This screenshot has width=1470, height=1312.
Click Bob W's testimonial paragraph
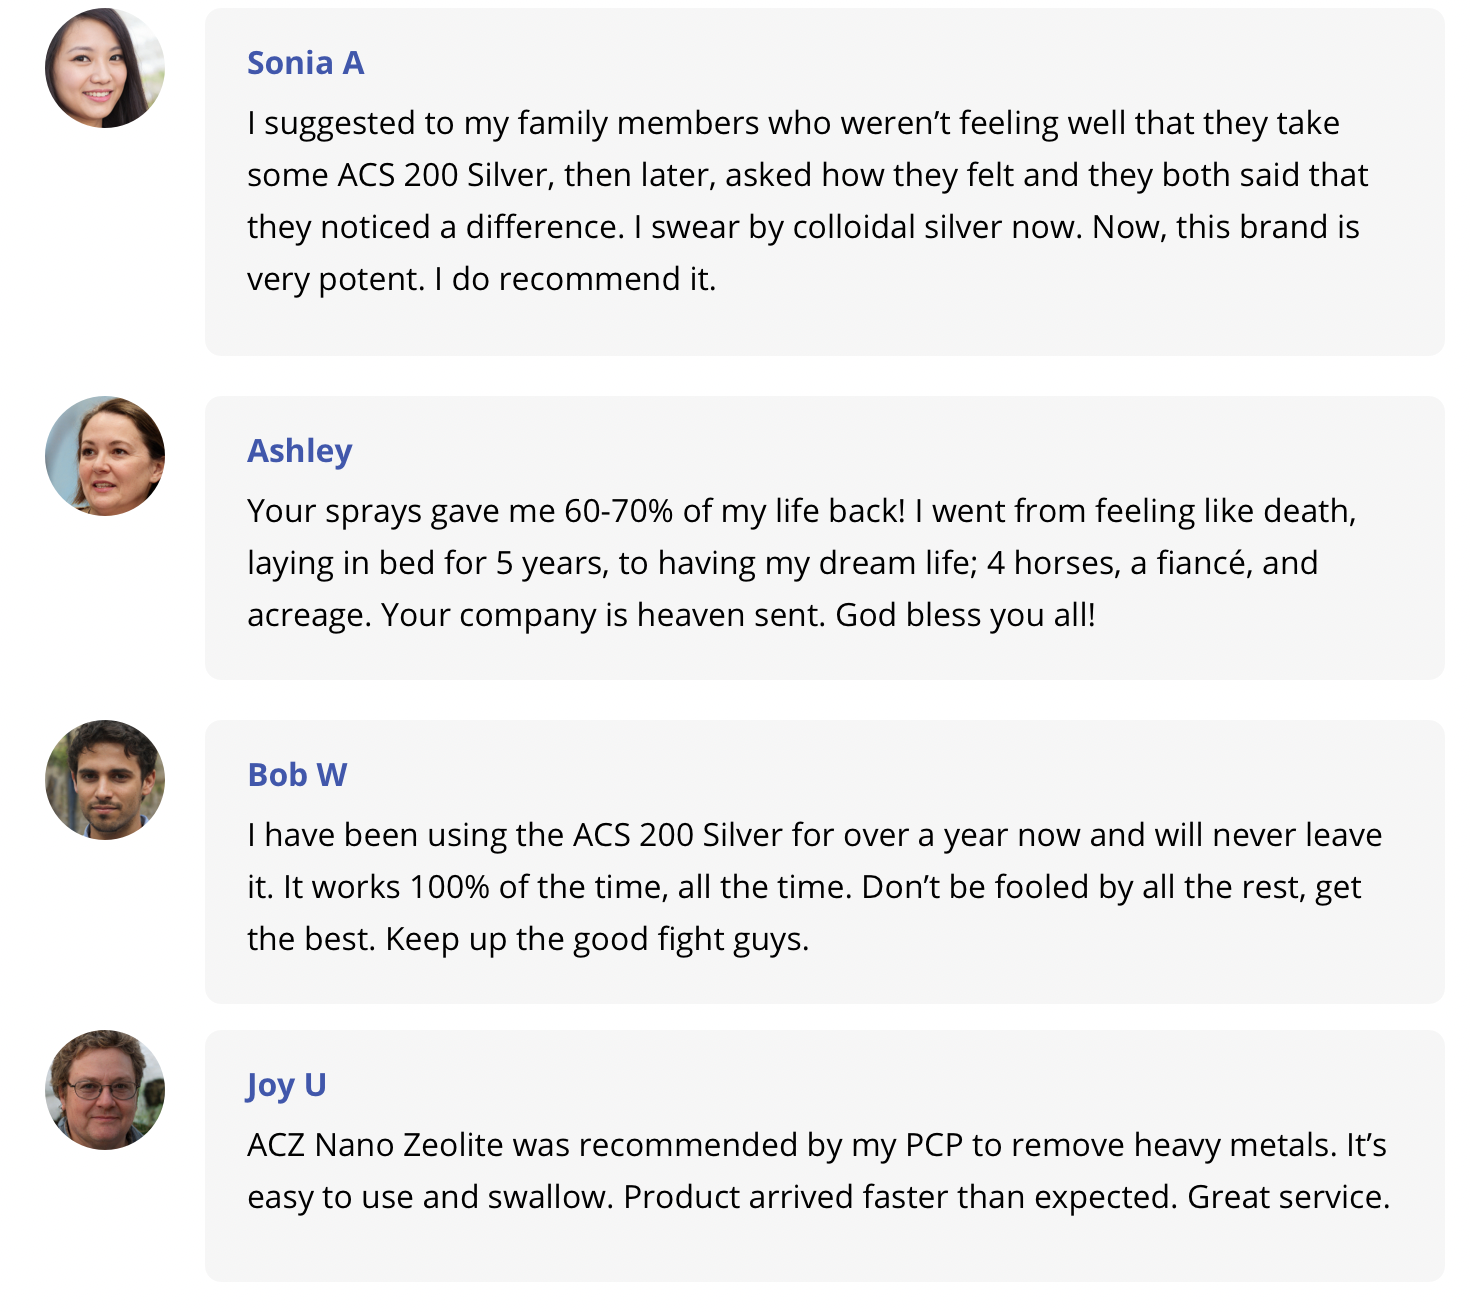tap(814, 887)
